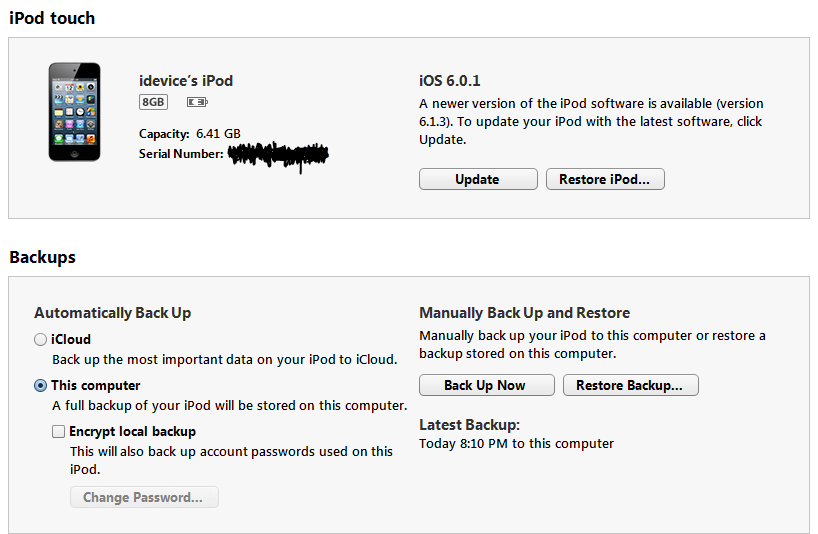Click the Restore iPod... button
Screen dimensions: 818x534
click(x=605, y=179)
